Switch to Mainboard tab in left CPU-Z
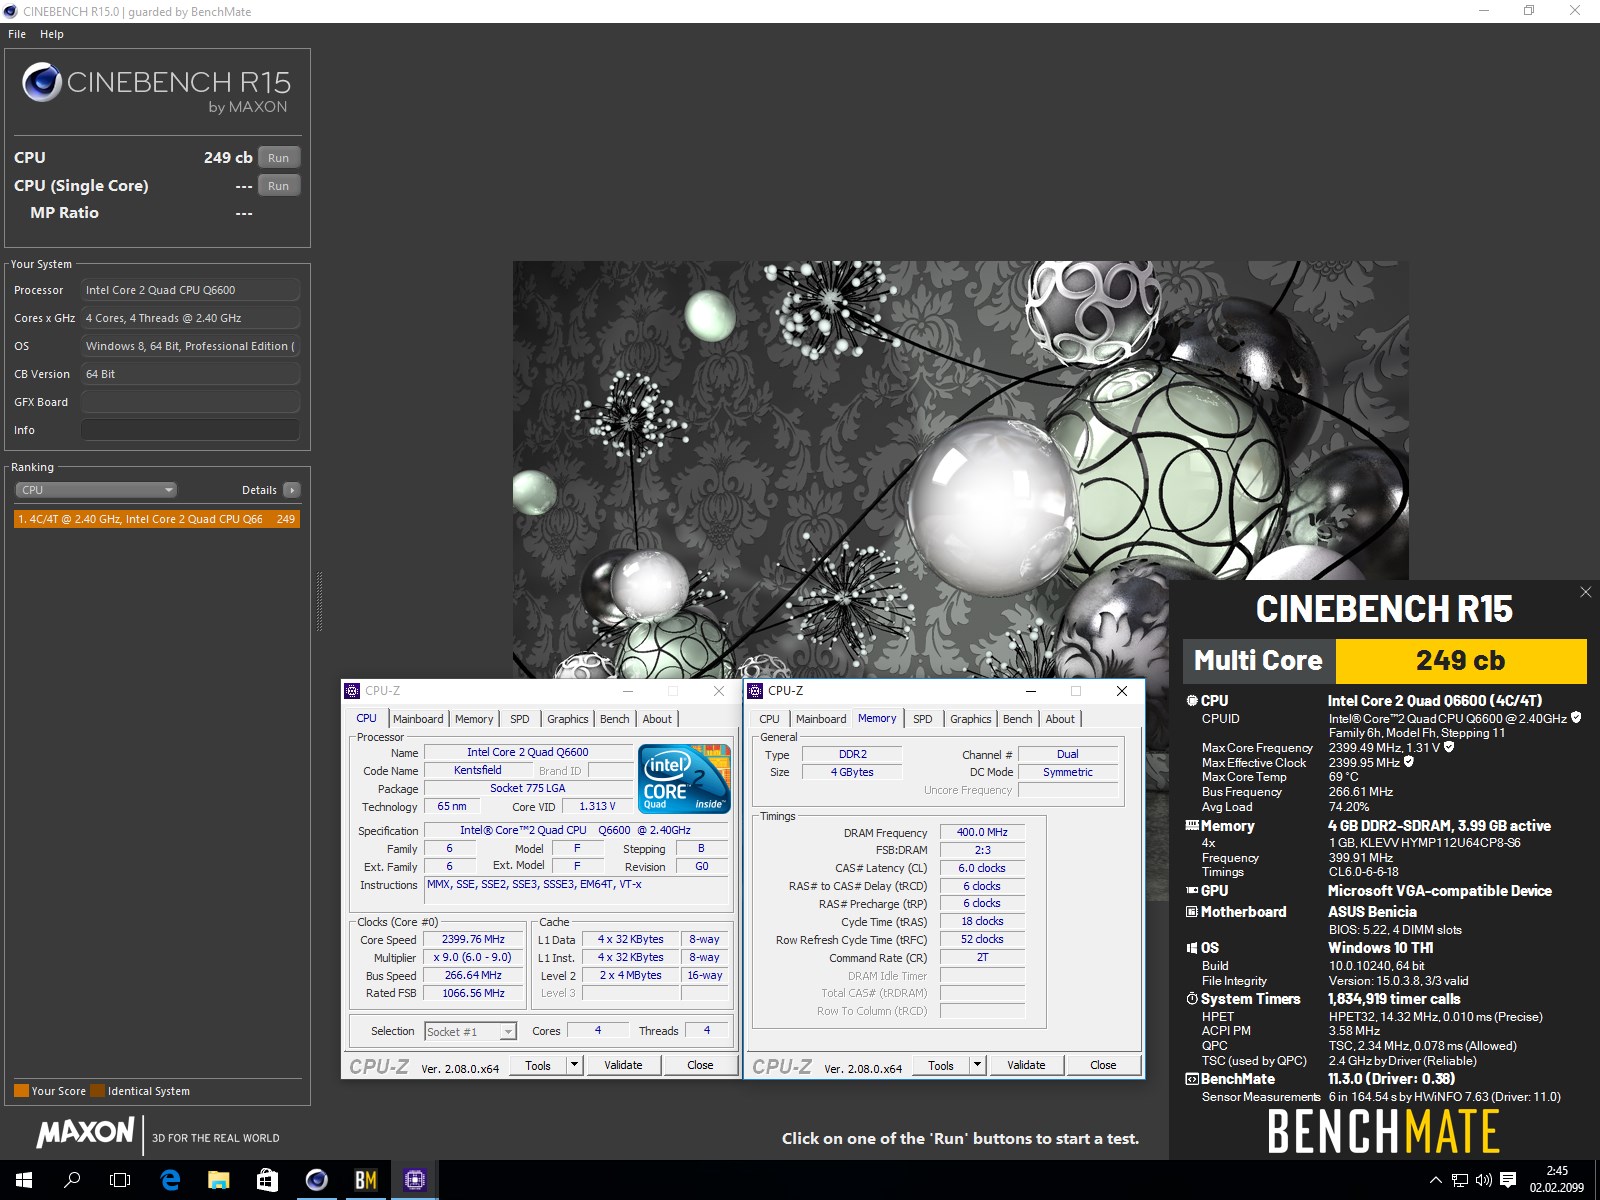Viewport: 1600px width, 1200px height. pos(418,719)
